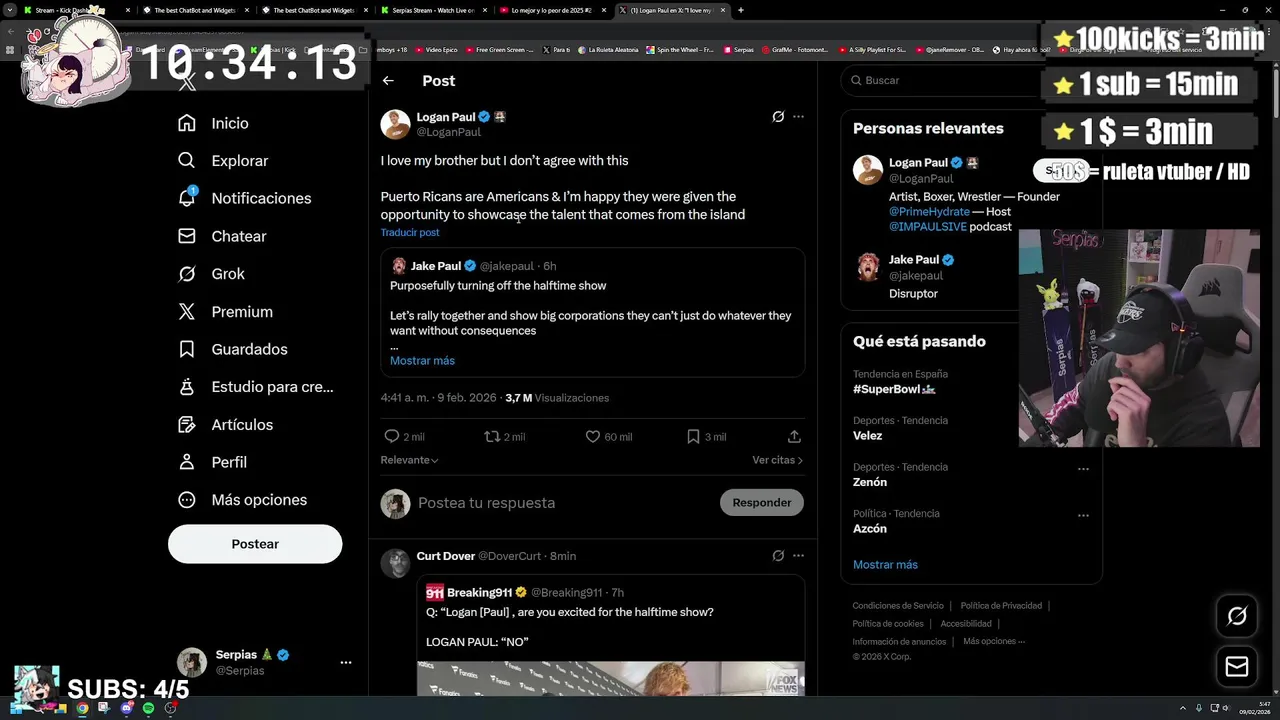
Task: Click the taskbar clock showing 5:47
Action: tap(1254, 708)
